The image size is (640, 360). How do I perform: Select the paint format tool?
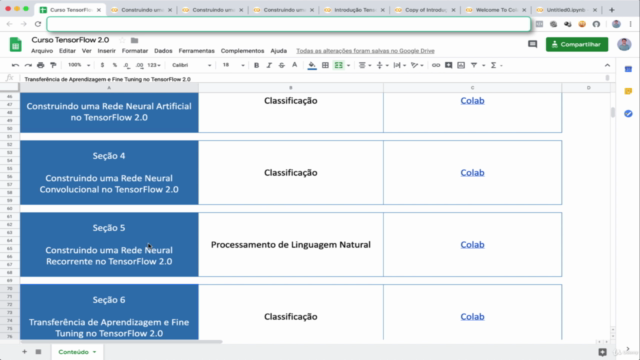[x=53, y=65]
